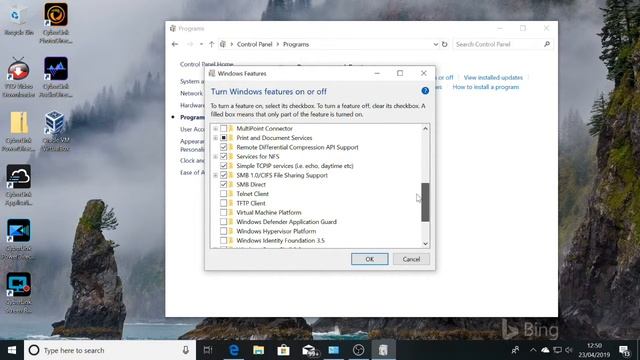This screenshot has height=360, width=640.
Task: Check the Virtual Machine Platform checkbox
Action: tap(224, 213)
